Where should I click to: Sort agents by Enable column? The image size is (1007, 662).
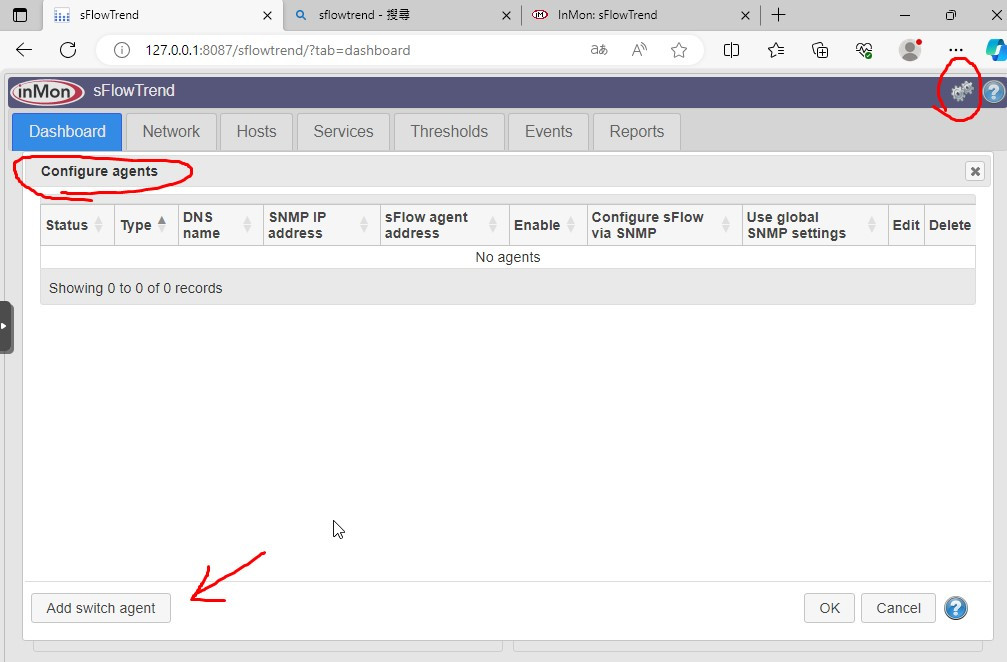pos(548,225)
